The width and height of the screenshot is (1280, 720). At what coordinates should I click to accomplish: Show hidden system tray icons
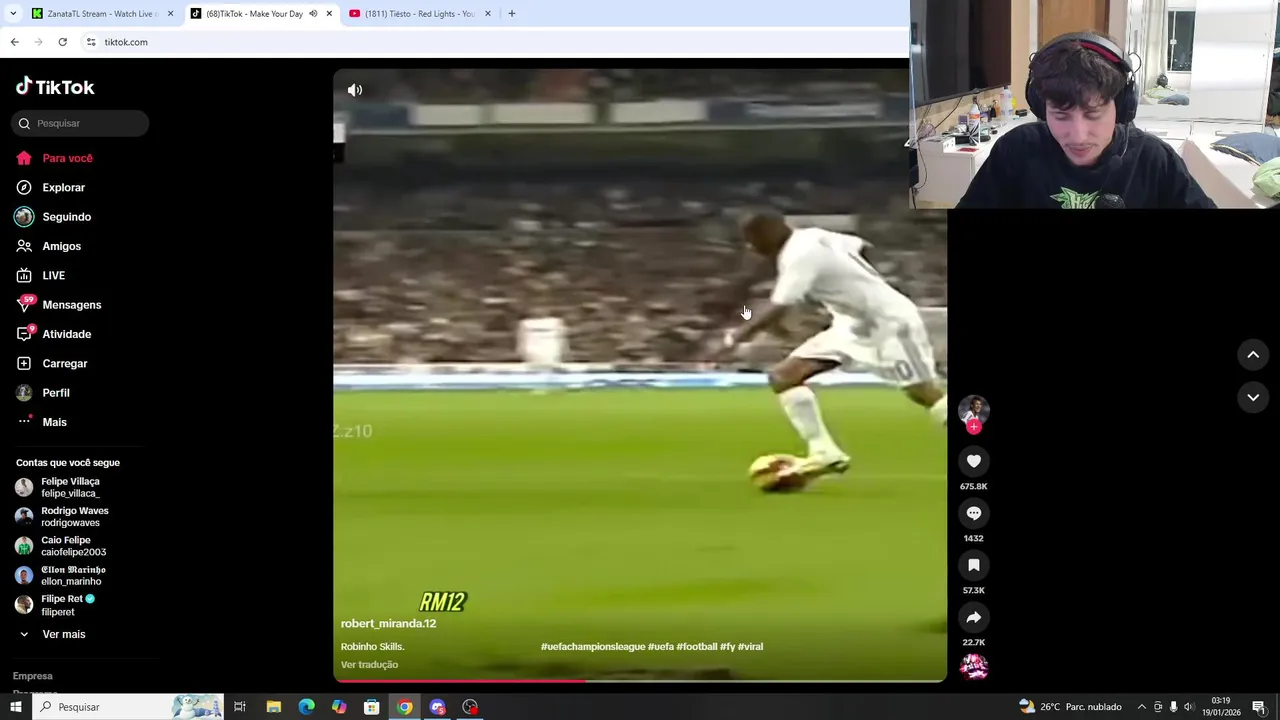(1141, 707)
